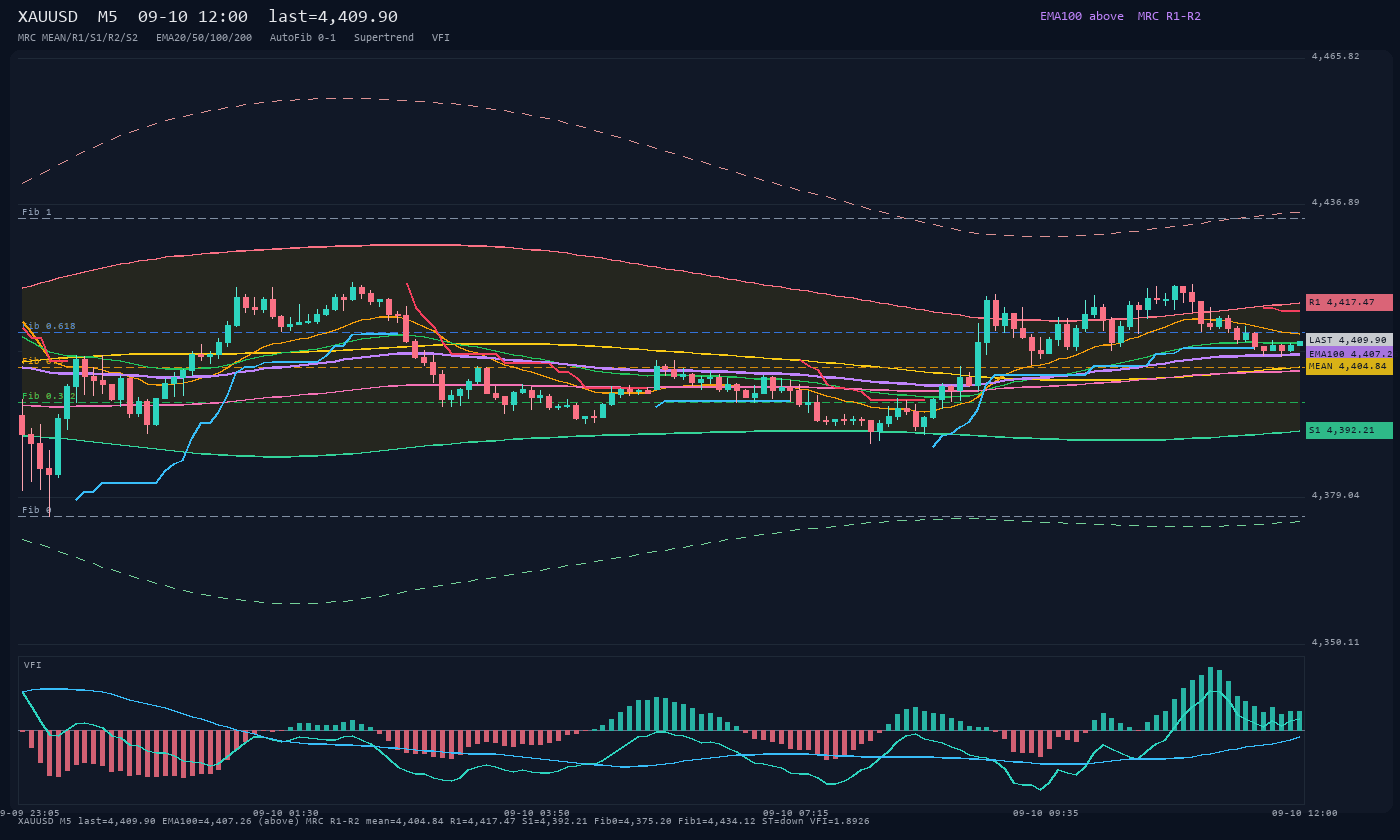The image size is (1400, 840).
Task: Select the yellow "MEAN 4,404.84" price tag
Action: (x=1349, y=367)
